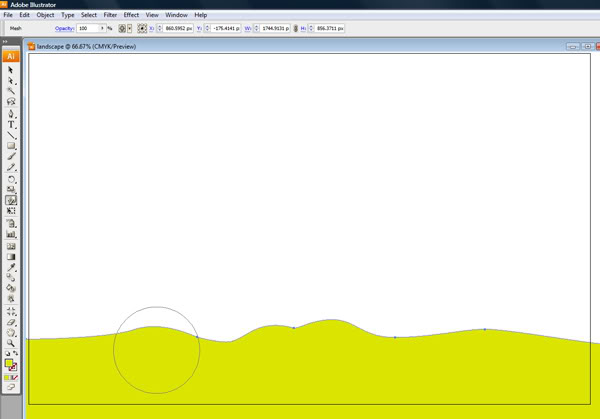Select the Selection arrow tool

tap(10, 70)
